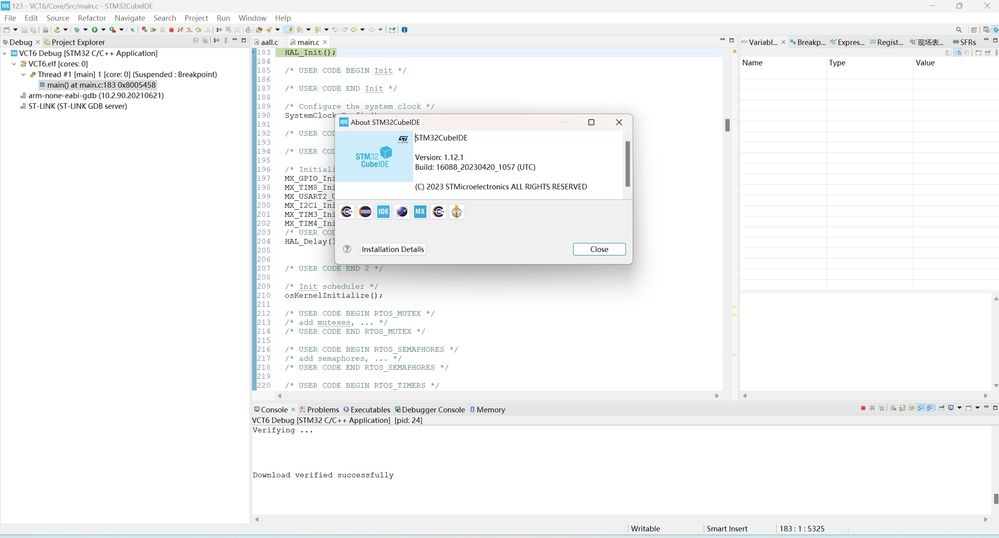This screenshot has width=999, height=538.
Task: Click the Variables view menu dots icon
Action: pos(996,52)
